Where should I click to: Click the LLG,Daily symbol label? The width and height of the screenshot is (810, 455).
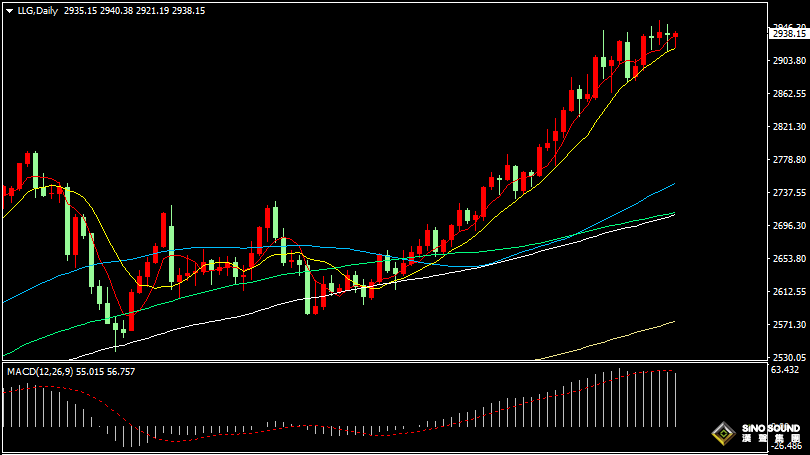[38, 10]
